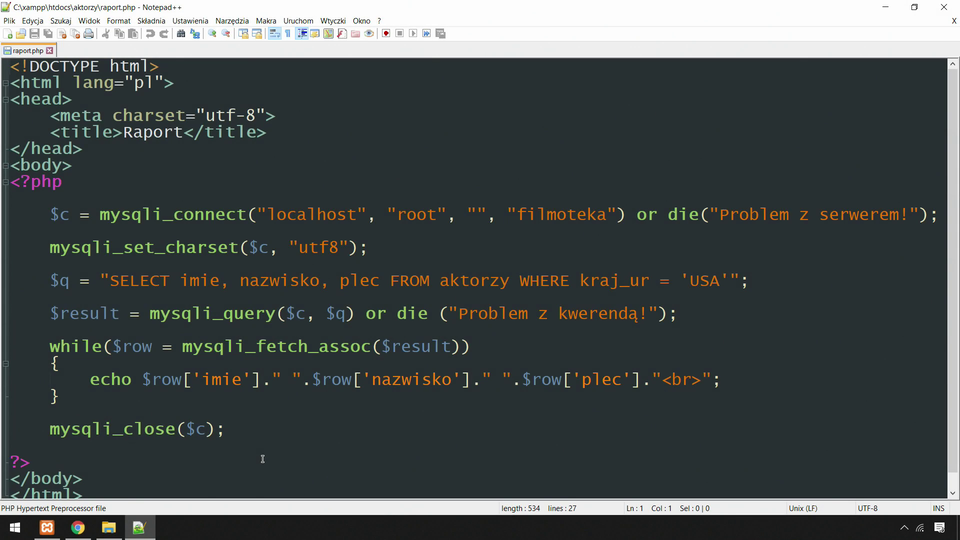Toggle INS insert mode in the status bar
This screenshot has height=540, width=960.
pos(938,508)
